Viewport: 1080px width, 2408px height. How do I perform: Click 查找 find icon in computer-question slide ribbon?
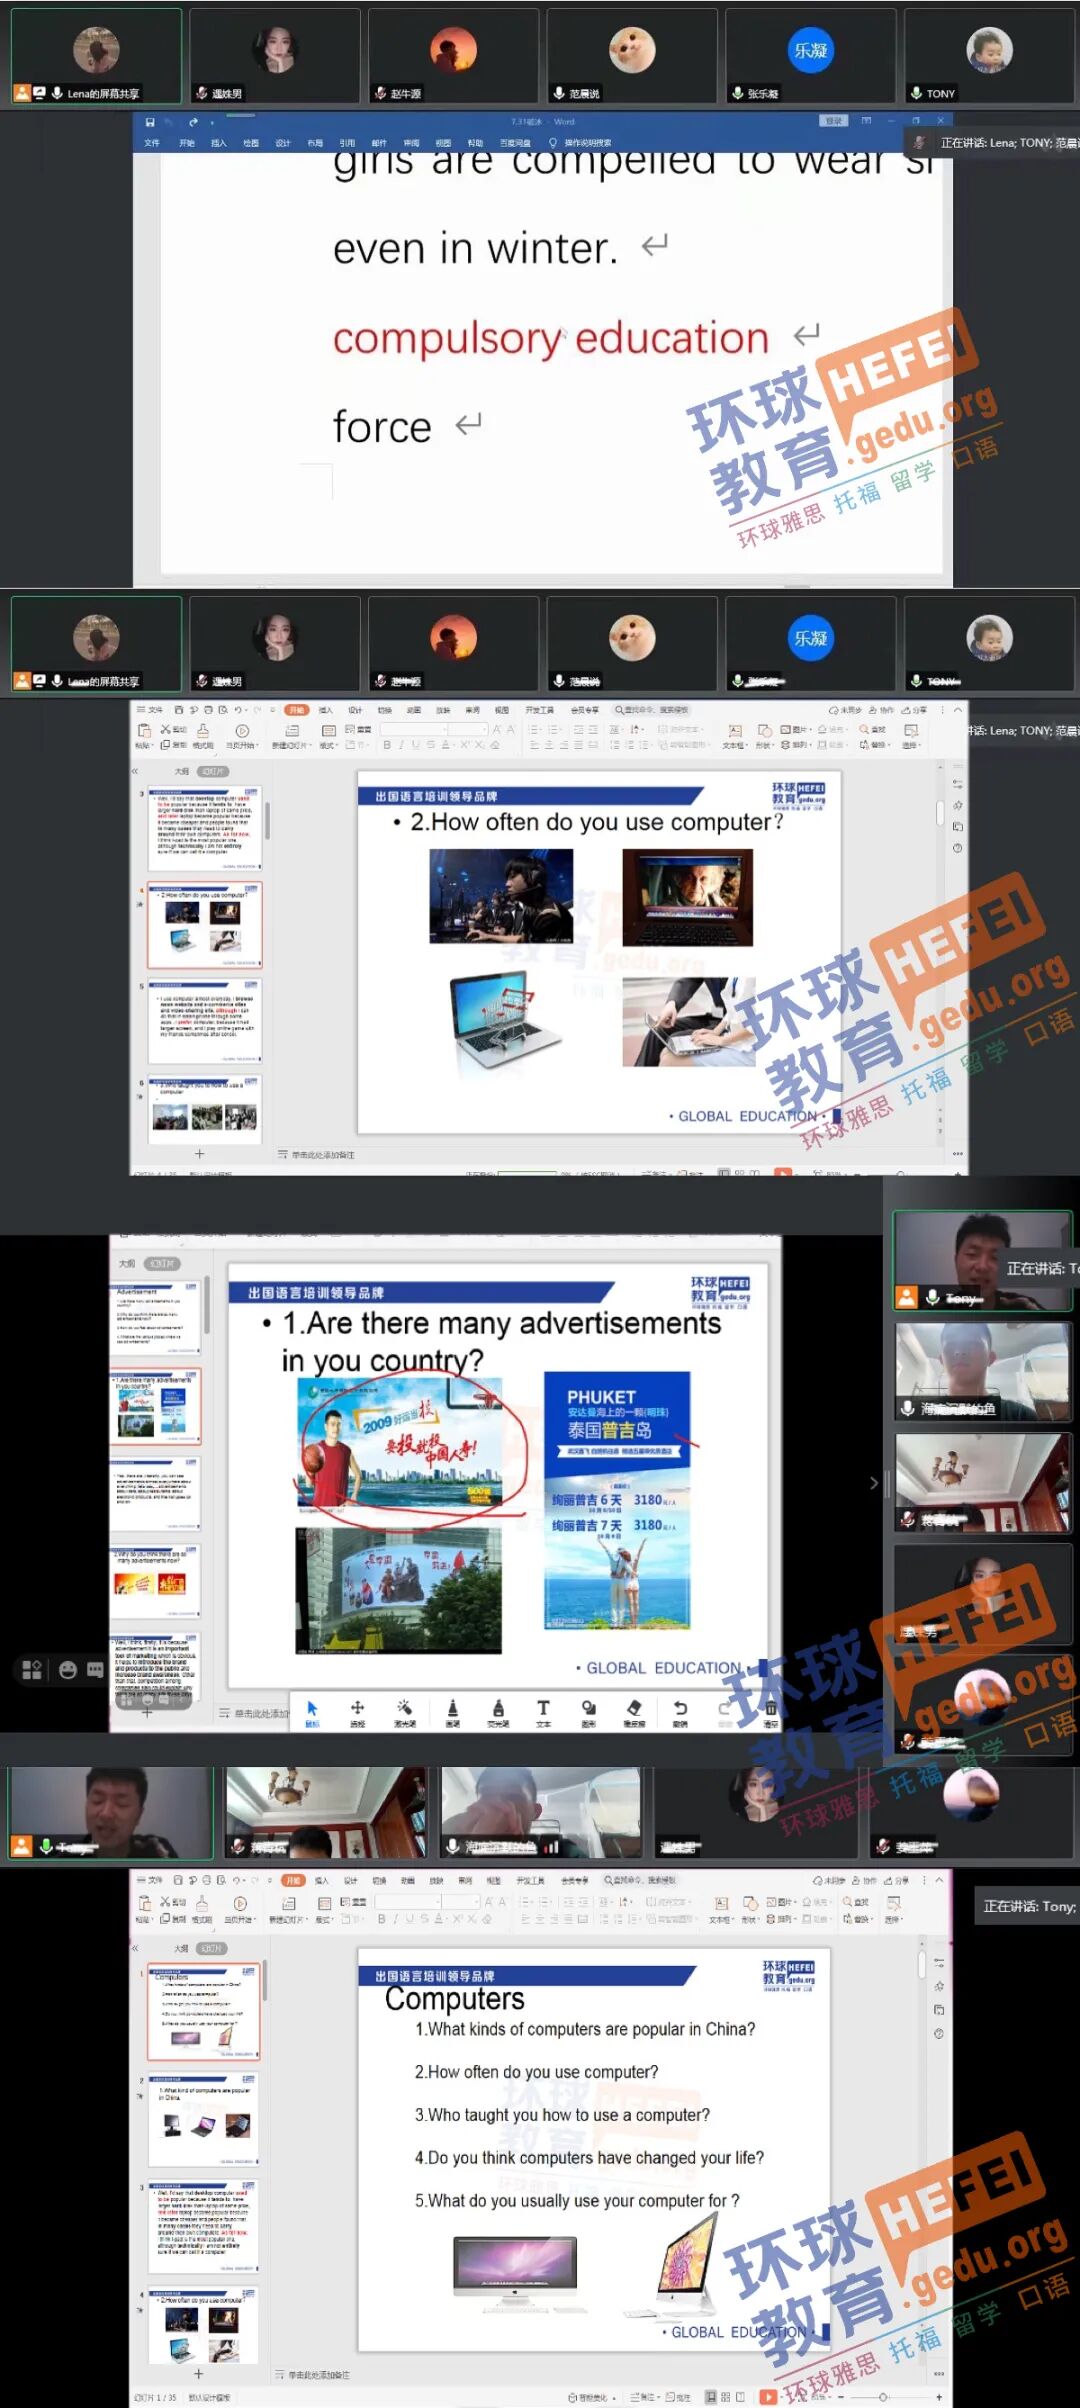pos(871,729)
